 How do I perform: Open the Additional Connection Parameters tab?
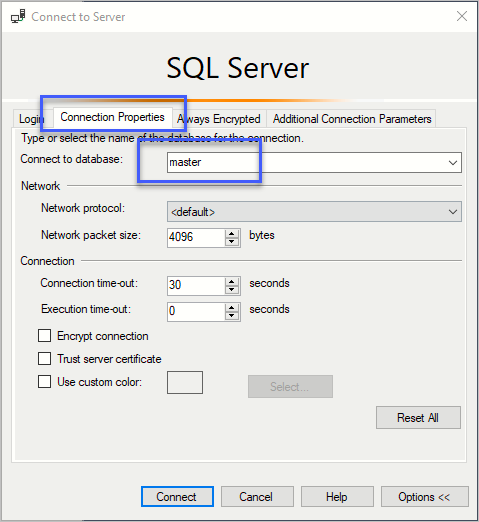pyautogui.click(x=352, y=119)
